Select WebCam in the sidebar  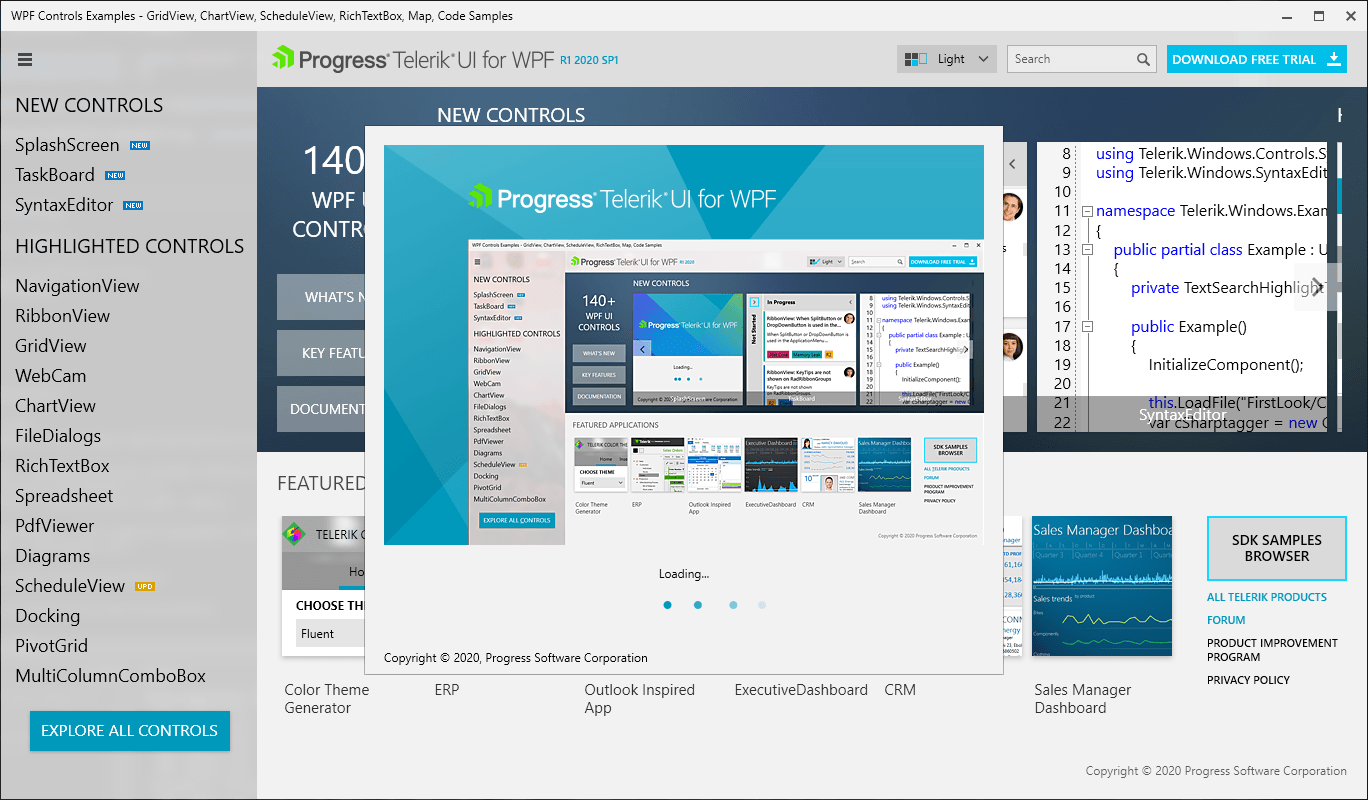tap(51, 376)
